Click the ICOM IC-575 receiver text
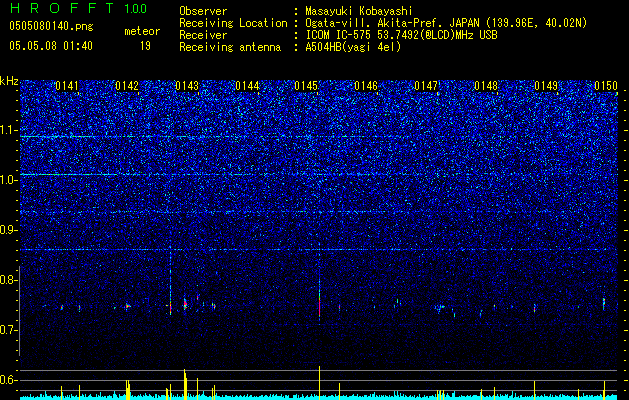 coord(401,35)
